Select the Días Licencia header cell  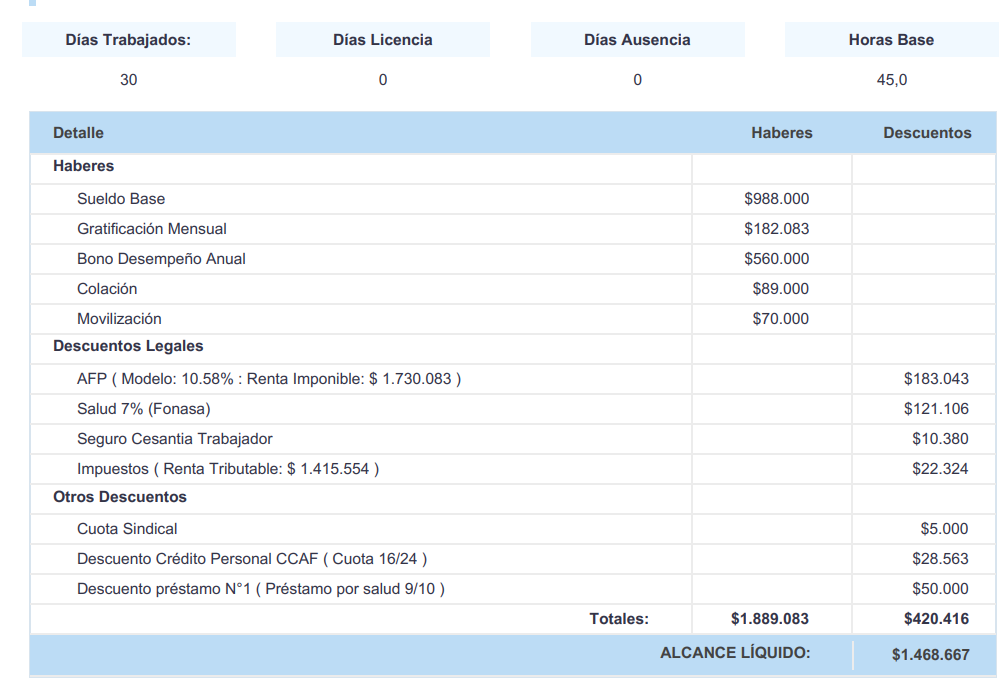[383, 40]
